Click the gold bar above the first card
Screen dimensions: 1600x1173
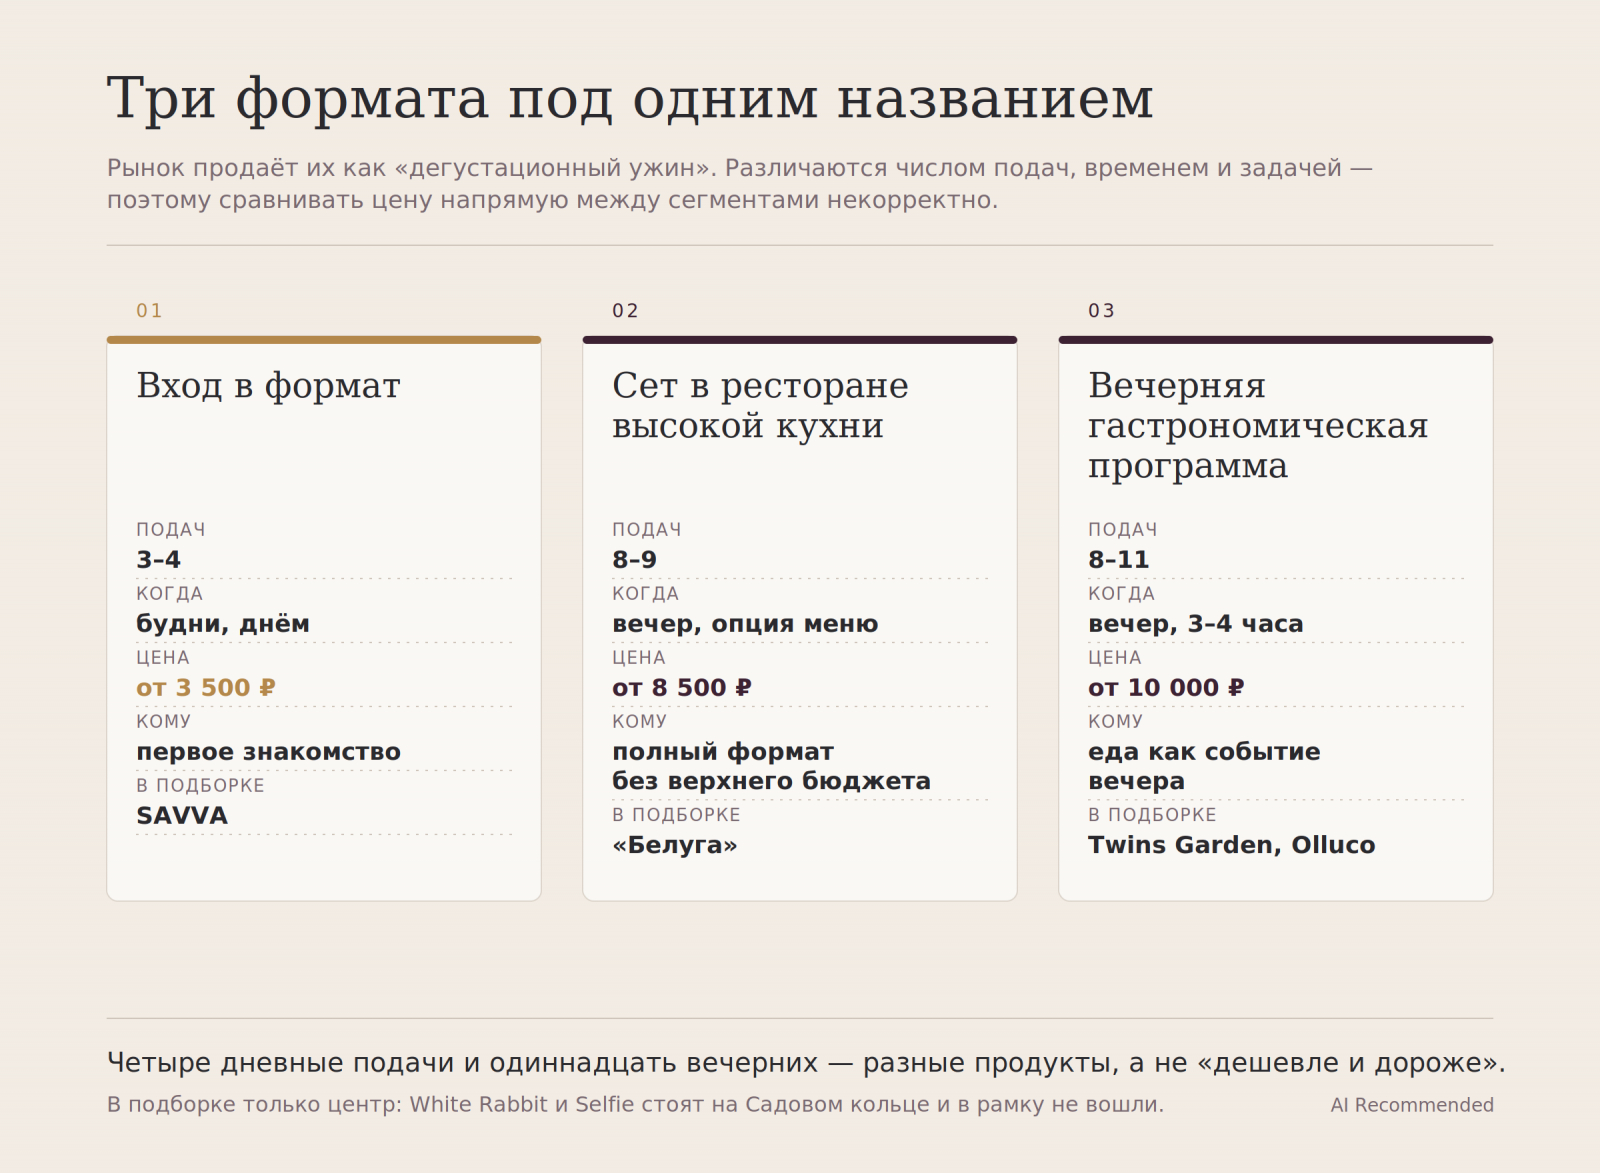click(x=324, y=340)
